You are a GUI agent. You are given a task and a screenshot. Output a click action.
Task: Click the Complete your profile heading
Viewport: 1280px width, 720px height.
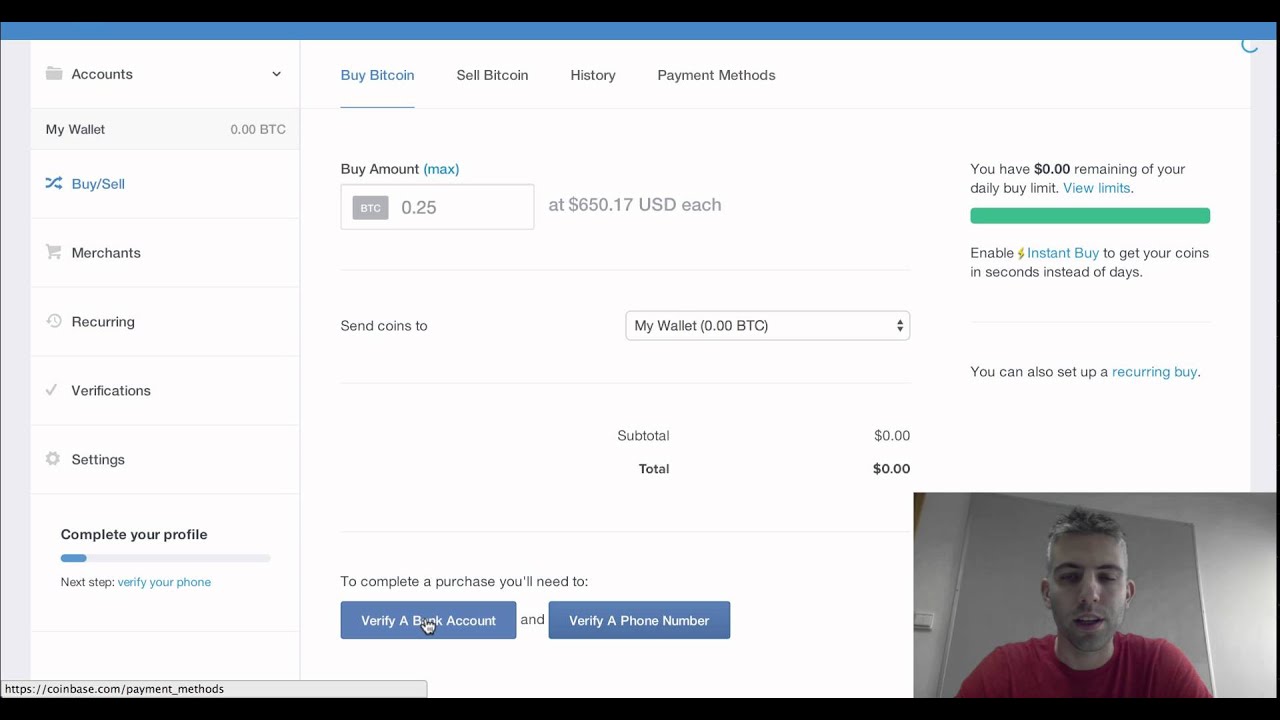click(134, 534)
